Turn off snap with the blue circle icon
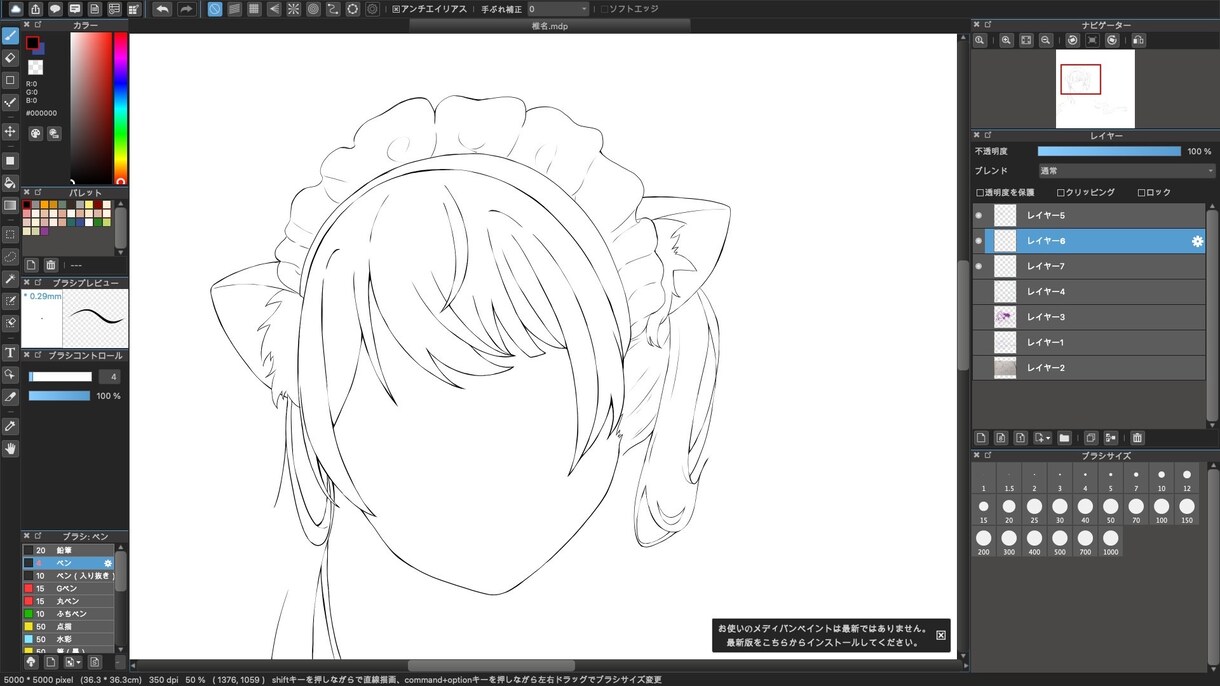The image size is (1220, 686). (215, 9)
